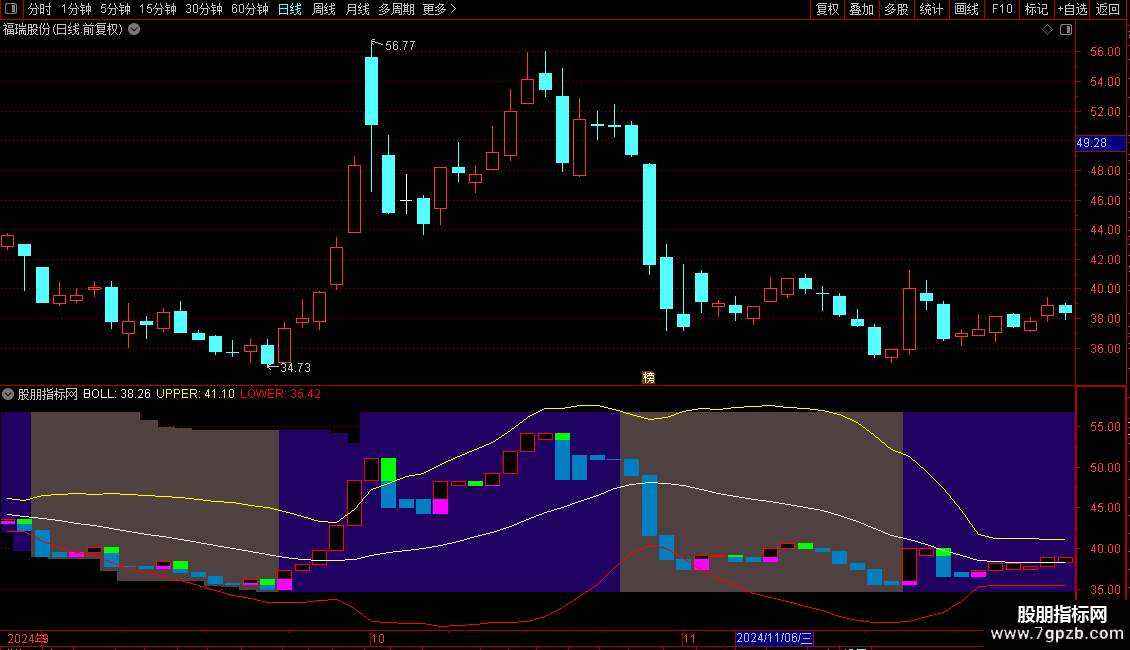Select the 60分钟 period
The image size is (1130, 650).
[250, 9]
